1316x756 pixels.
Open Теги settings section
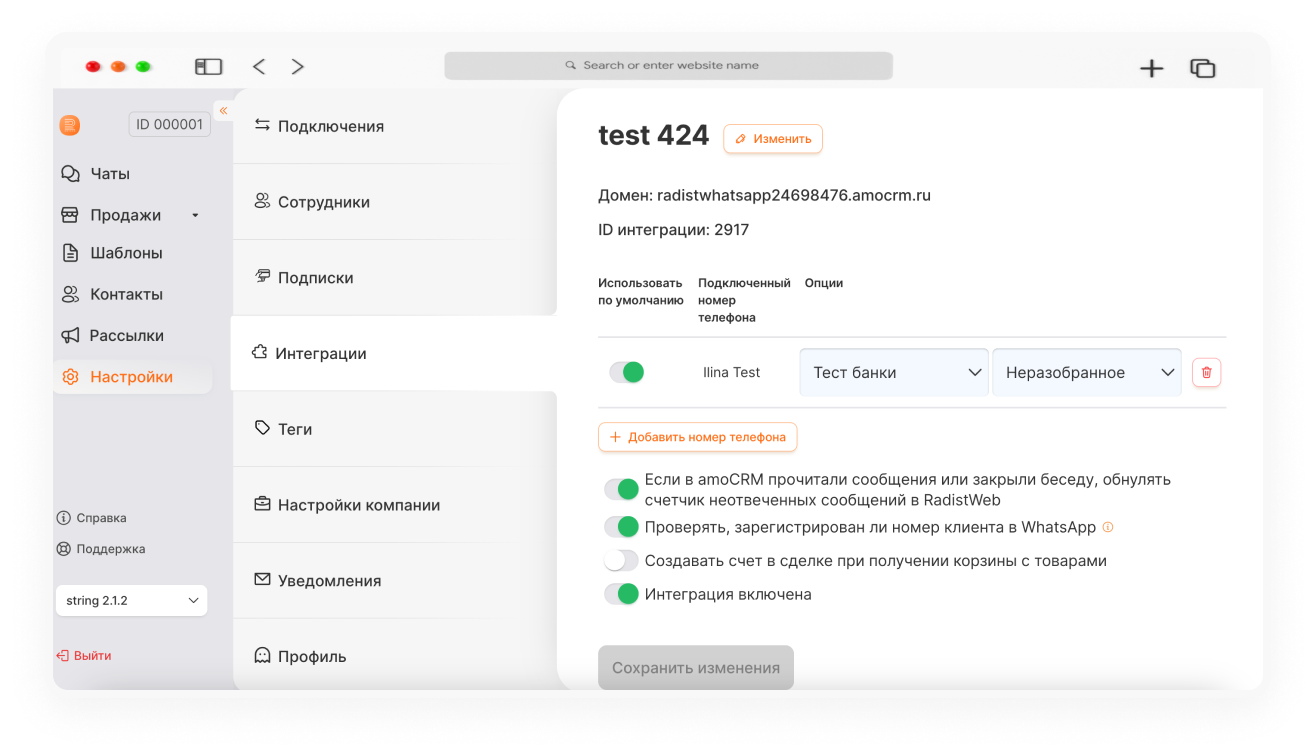[x=394, y=429]
